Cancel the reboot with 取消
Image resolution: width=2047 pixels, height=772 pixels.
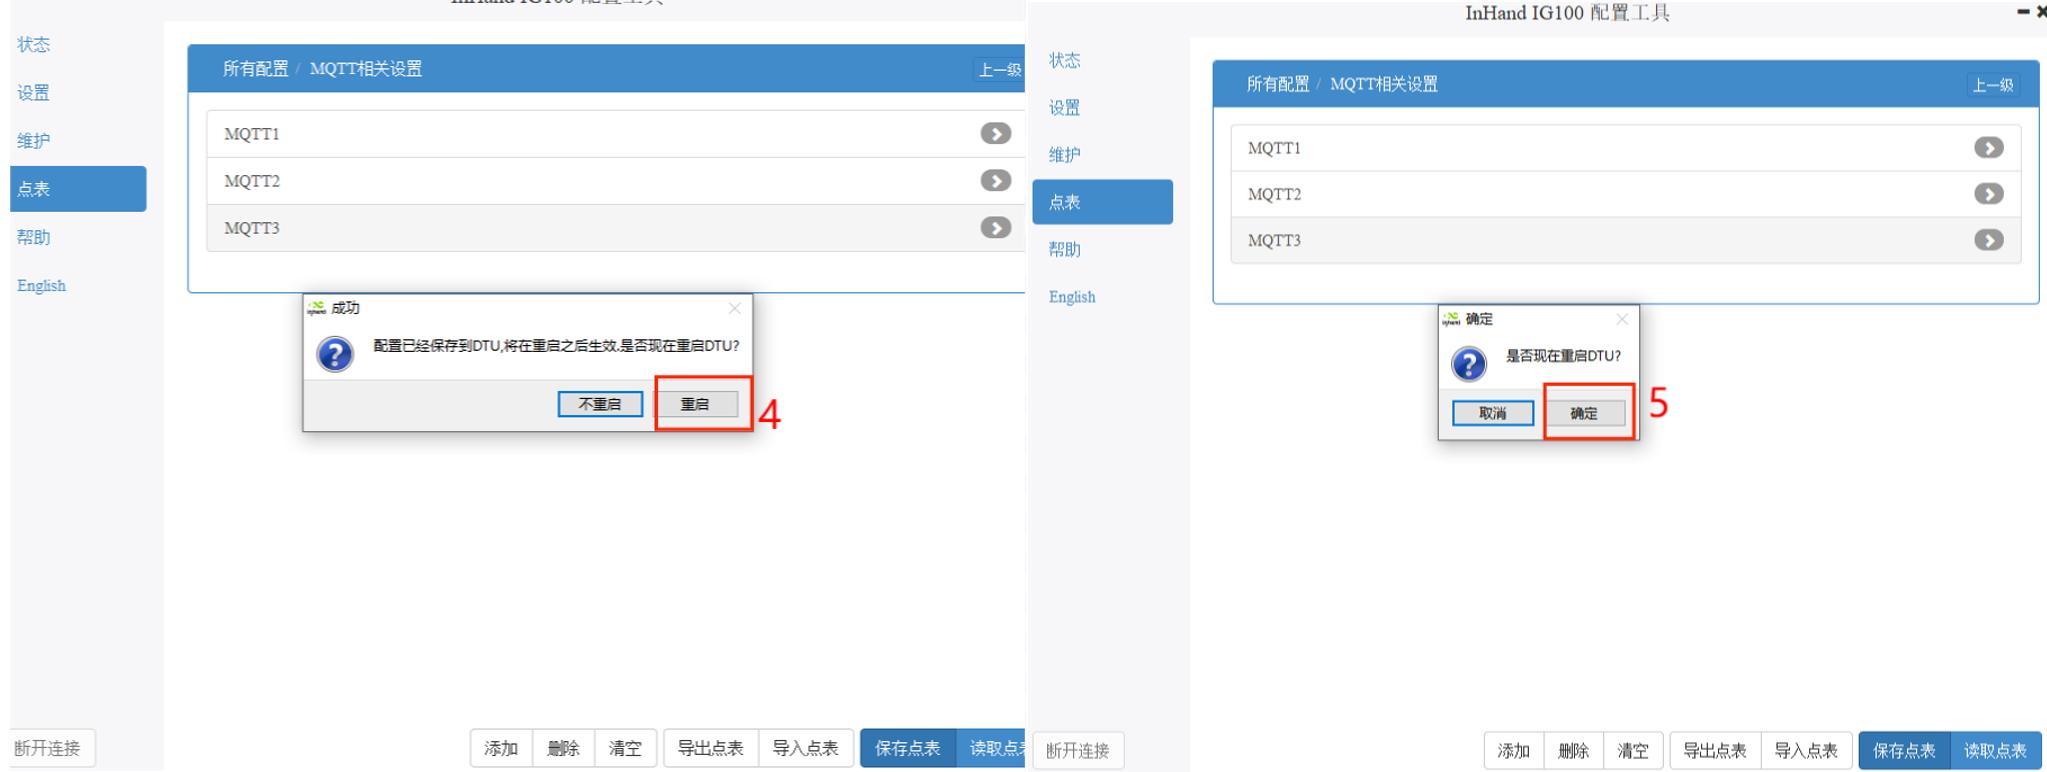[1492, 413]
